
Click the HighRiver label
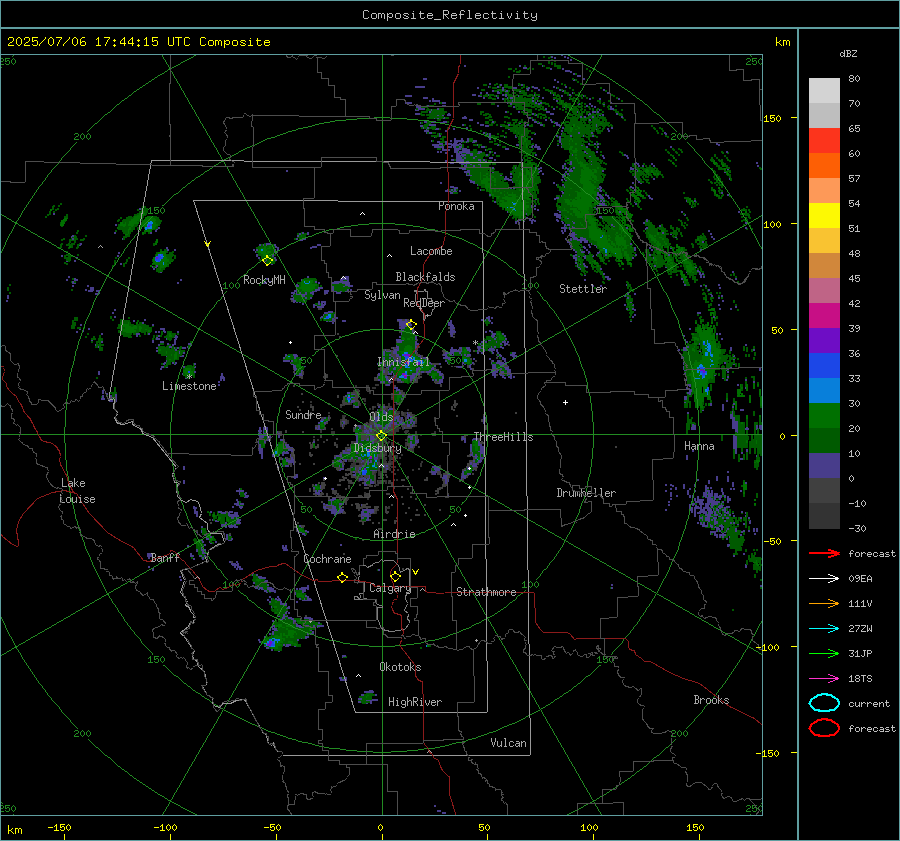[414, 702]
